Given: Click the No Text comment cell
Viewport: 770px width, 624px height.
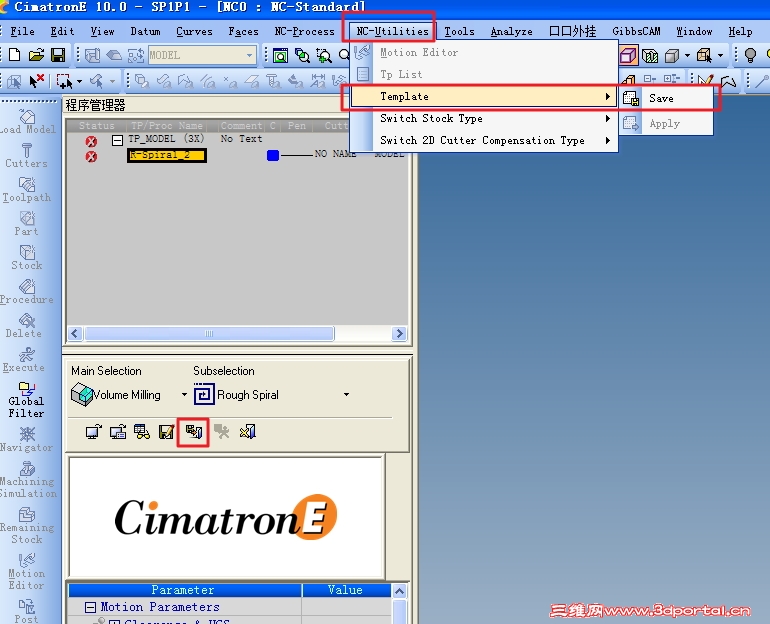Looking at the screenshot, I should (241, 139).
